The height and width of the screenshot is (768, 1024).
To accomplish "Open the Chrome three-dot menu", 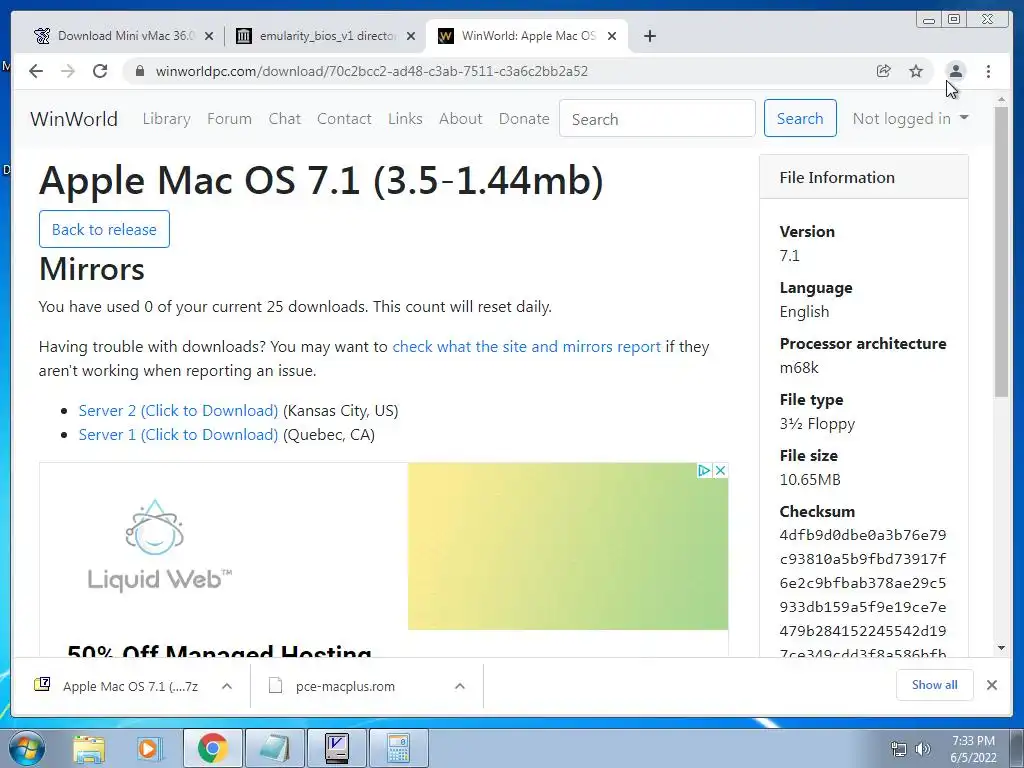I will (988, 71).
